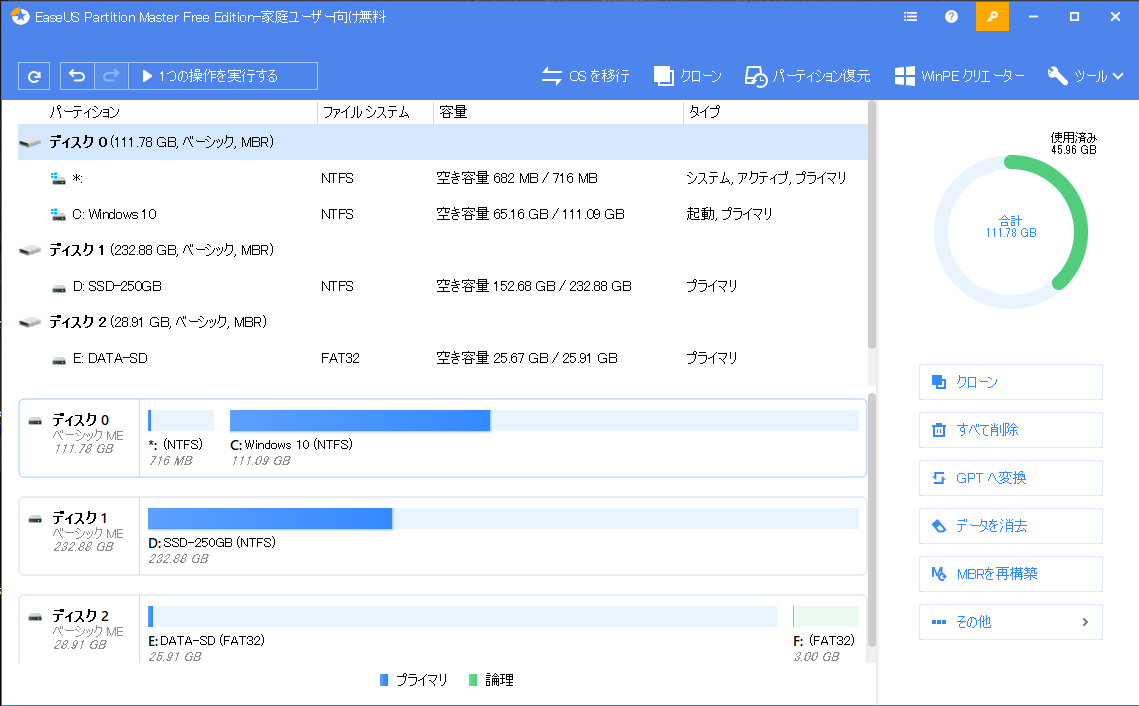Click the redo arrow icon
This screenshot has height=706, width=1139.
111,76
